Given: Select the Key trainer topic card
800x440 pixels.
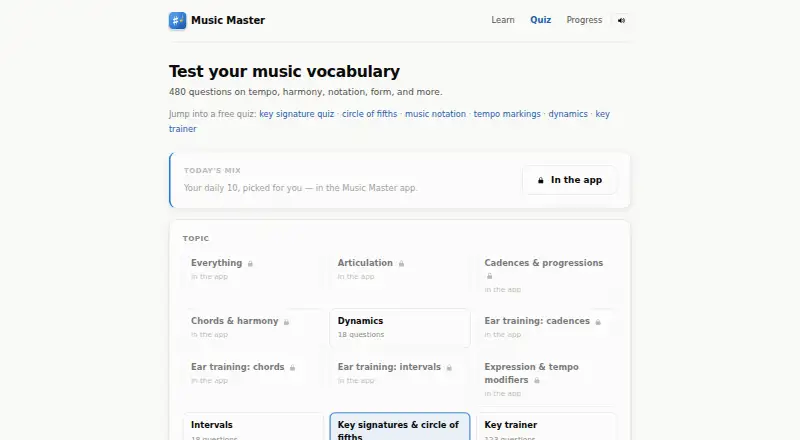Looking at the screenshot, I should tap(546, 427).
